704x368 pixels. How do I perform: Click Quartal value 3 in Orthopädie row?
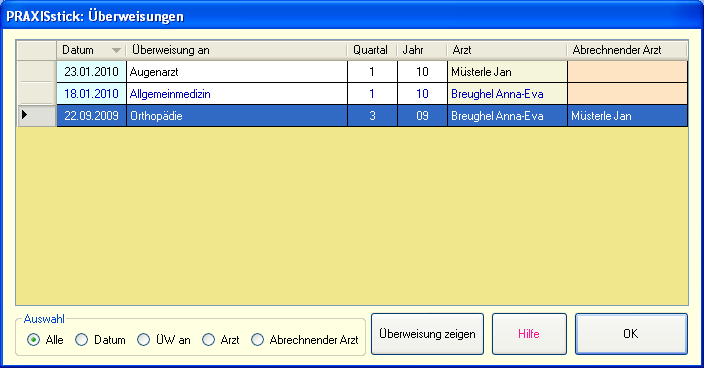(372, 116)
